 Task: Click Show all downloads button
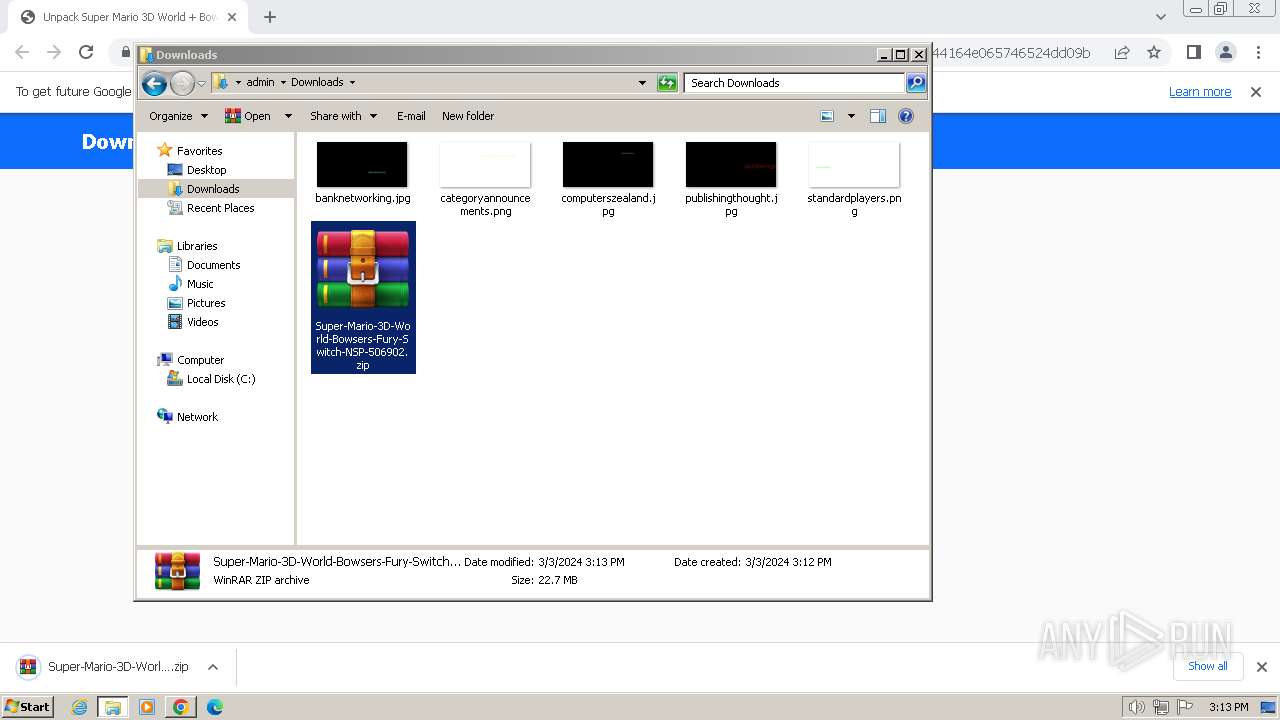tap(1207, 666)
